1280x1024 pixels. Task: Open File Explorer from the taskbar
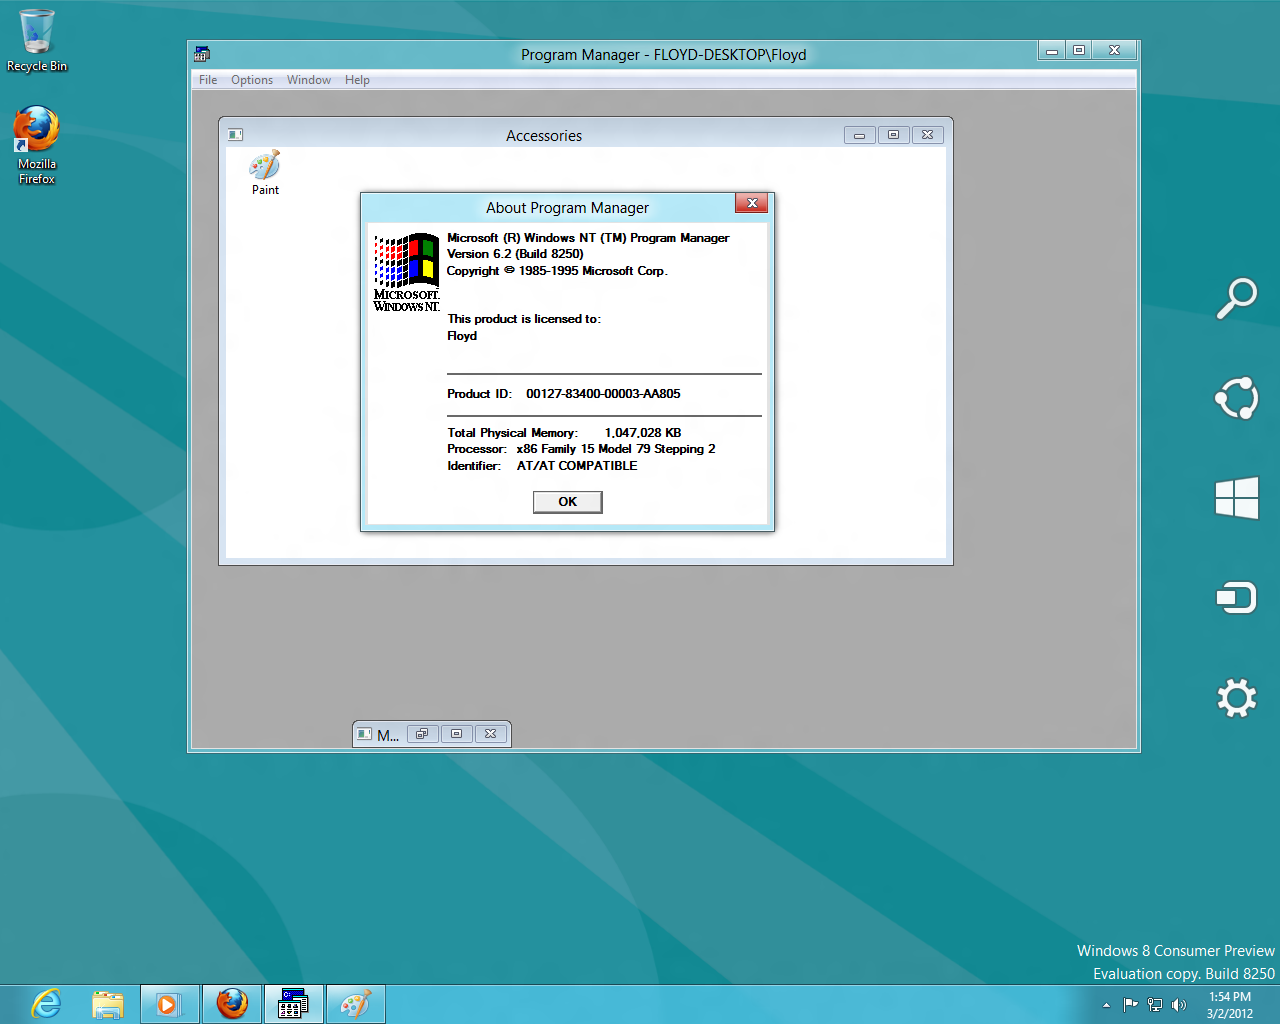click(x=107, y=1004)
